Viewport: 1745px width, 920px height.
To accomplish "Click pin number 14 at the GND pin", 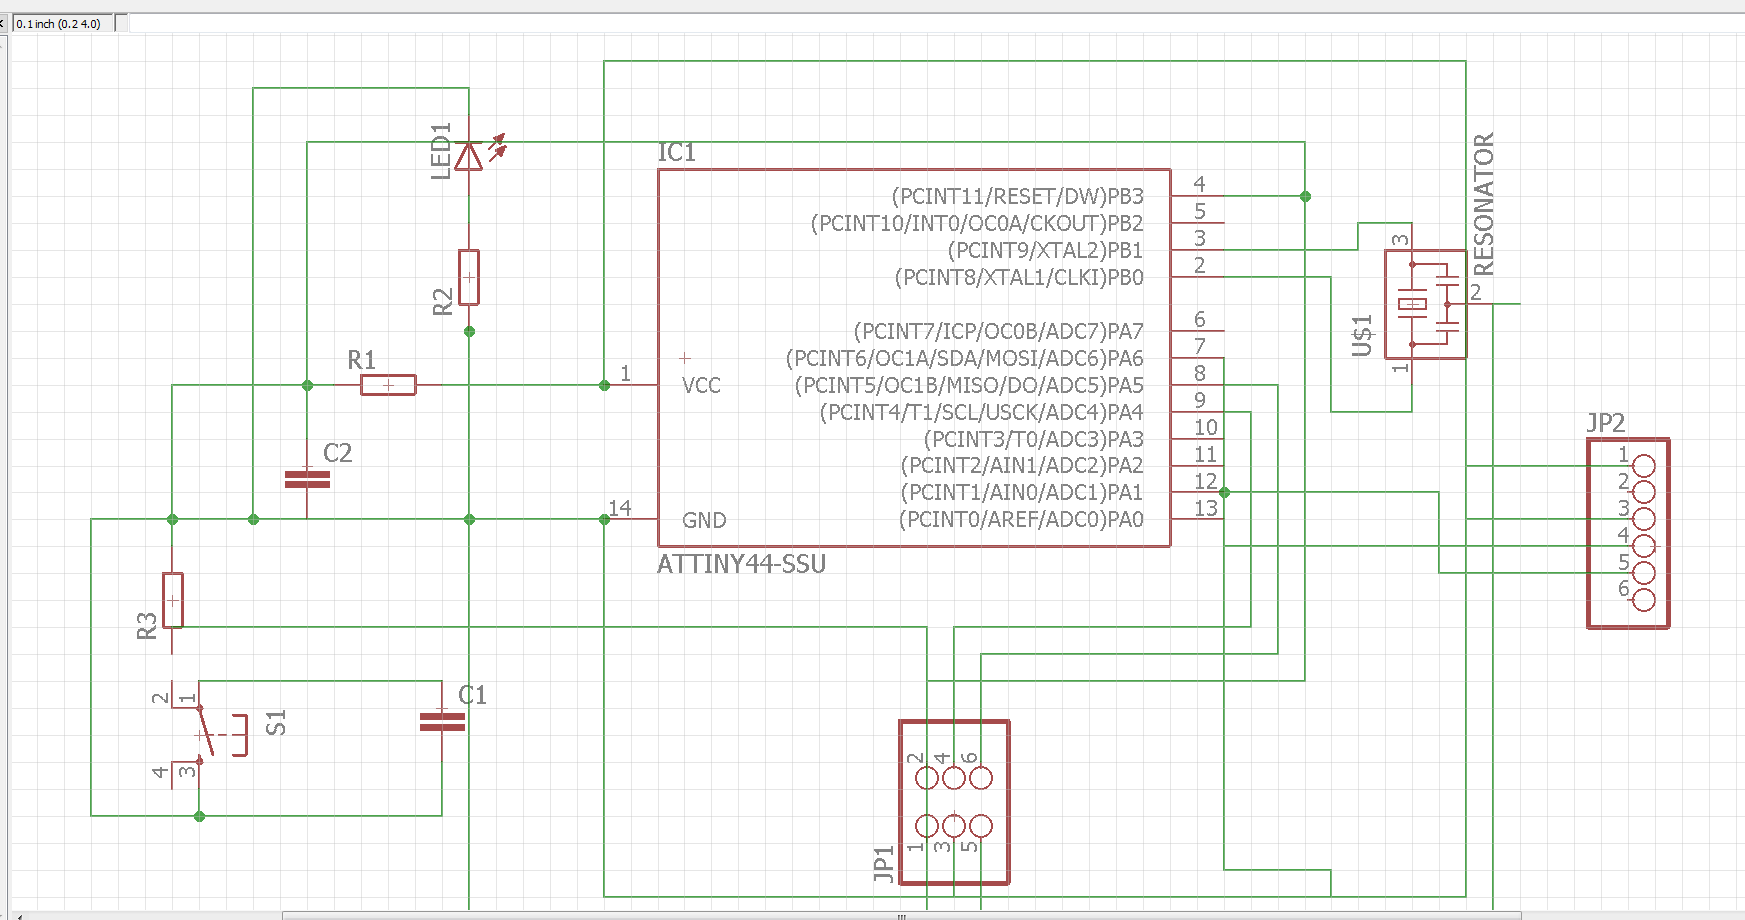I will [620, 508].
